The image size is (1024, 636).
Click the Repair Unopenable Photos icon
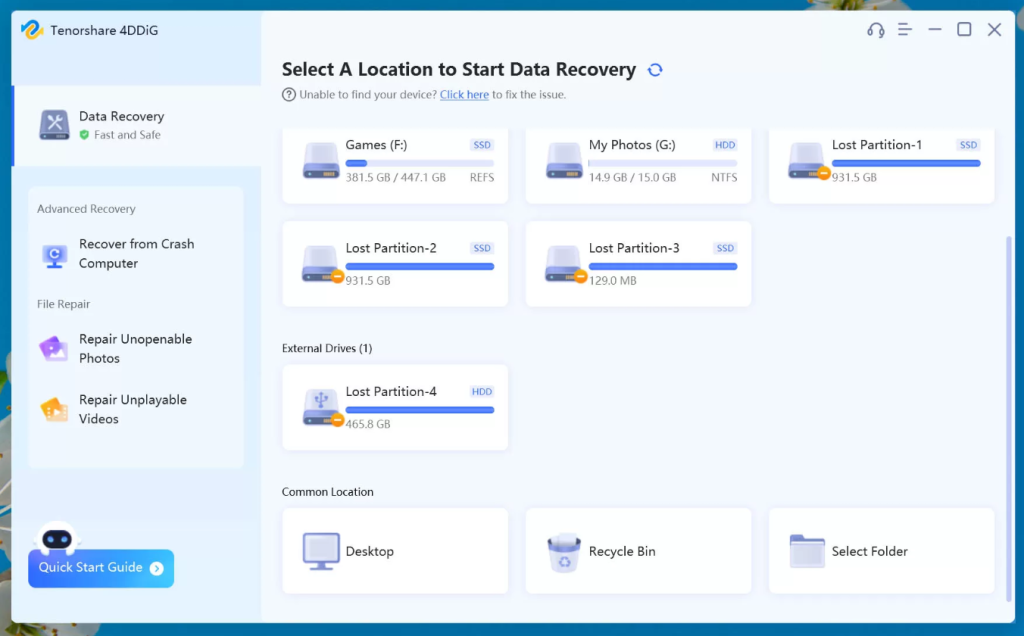[54, 349]
